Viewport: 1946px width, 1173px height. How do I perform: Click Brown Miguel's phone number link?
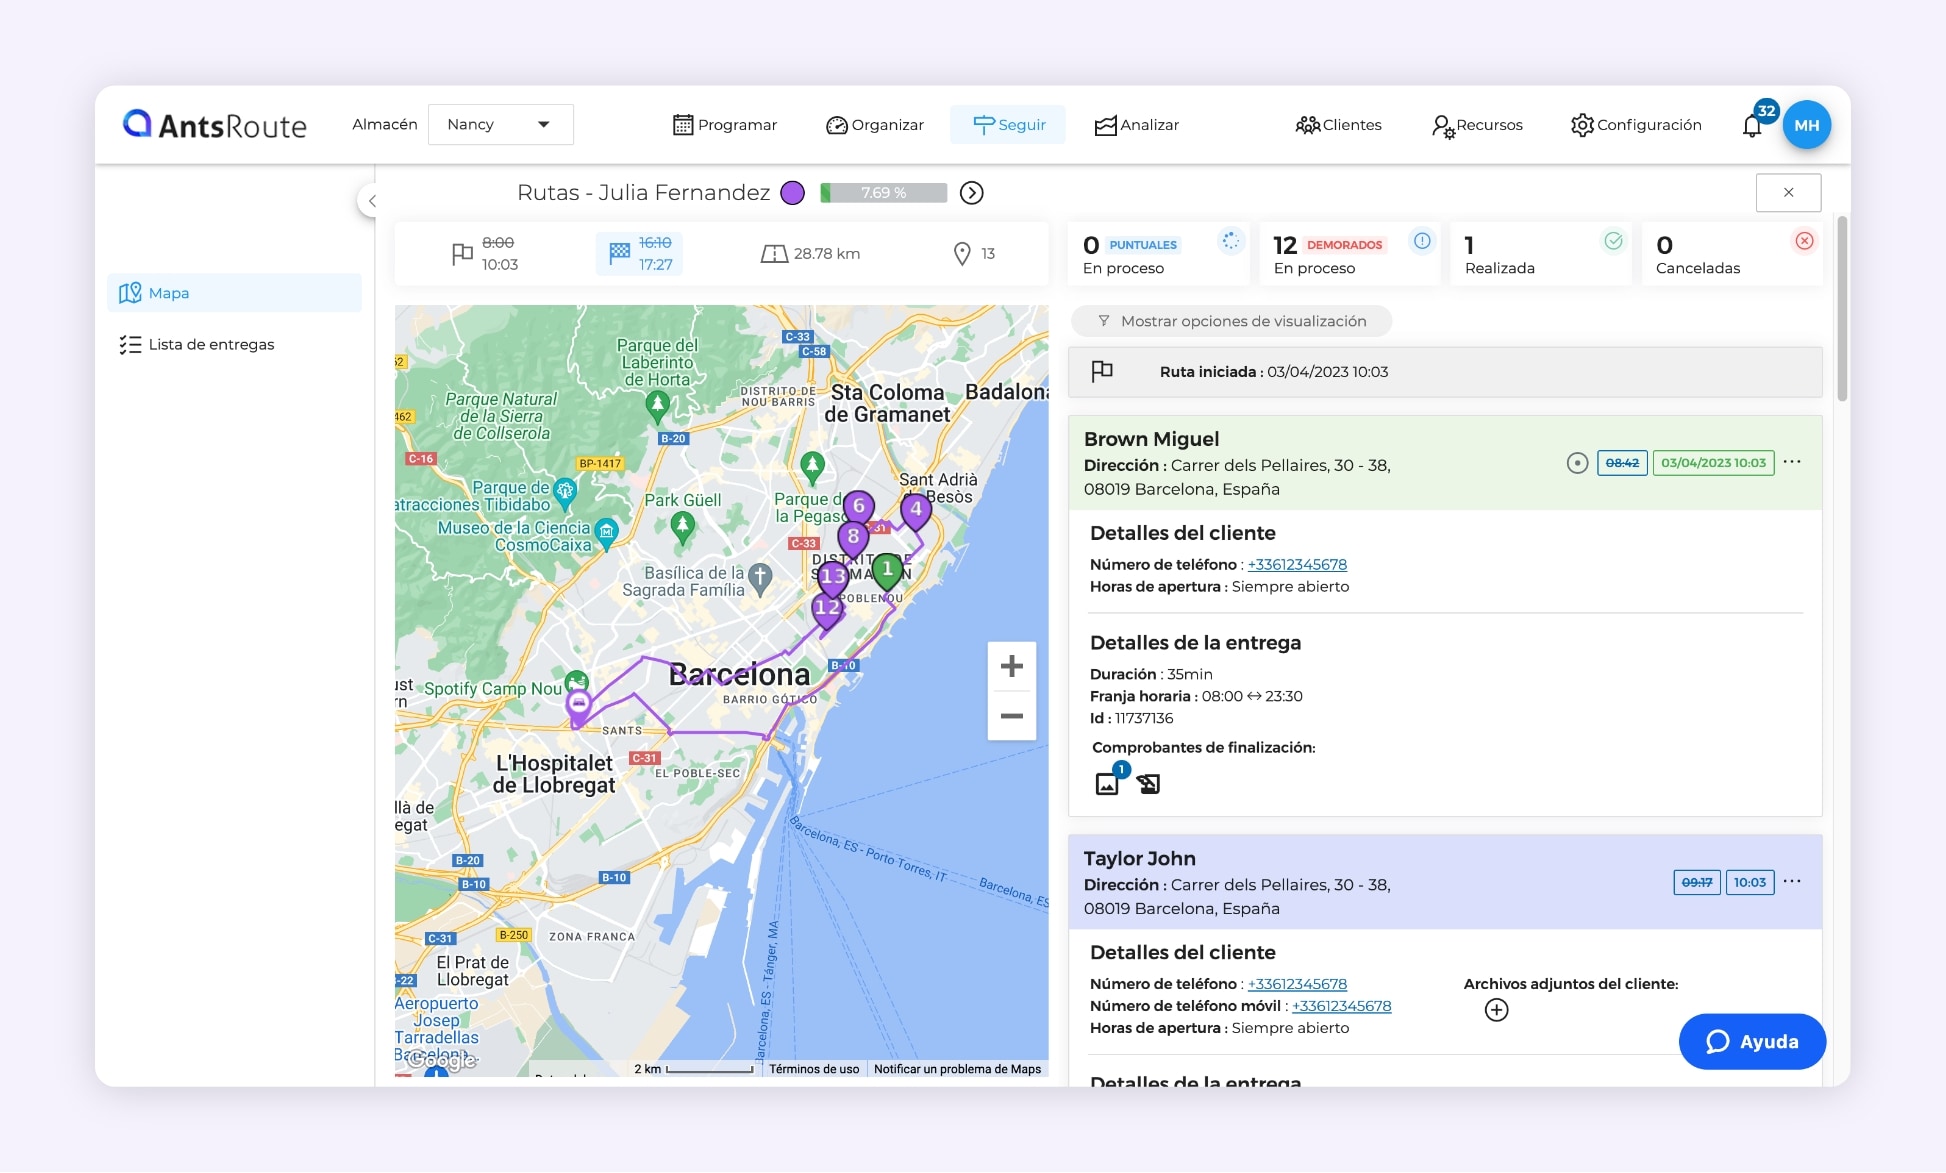[x=1297, y=564]
